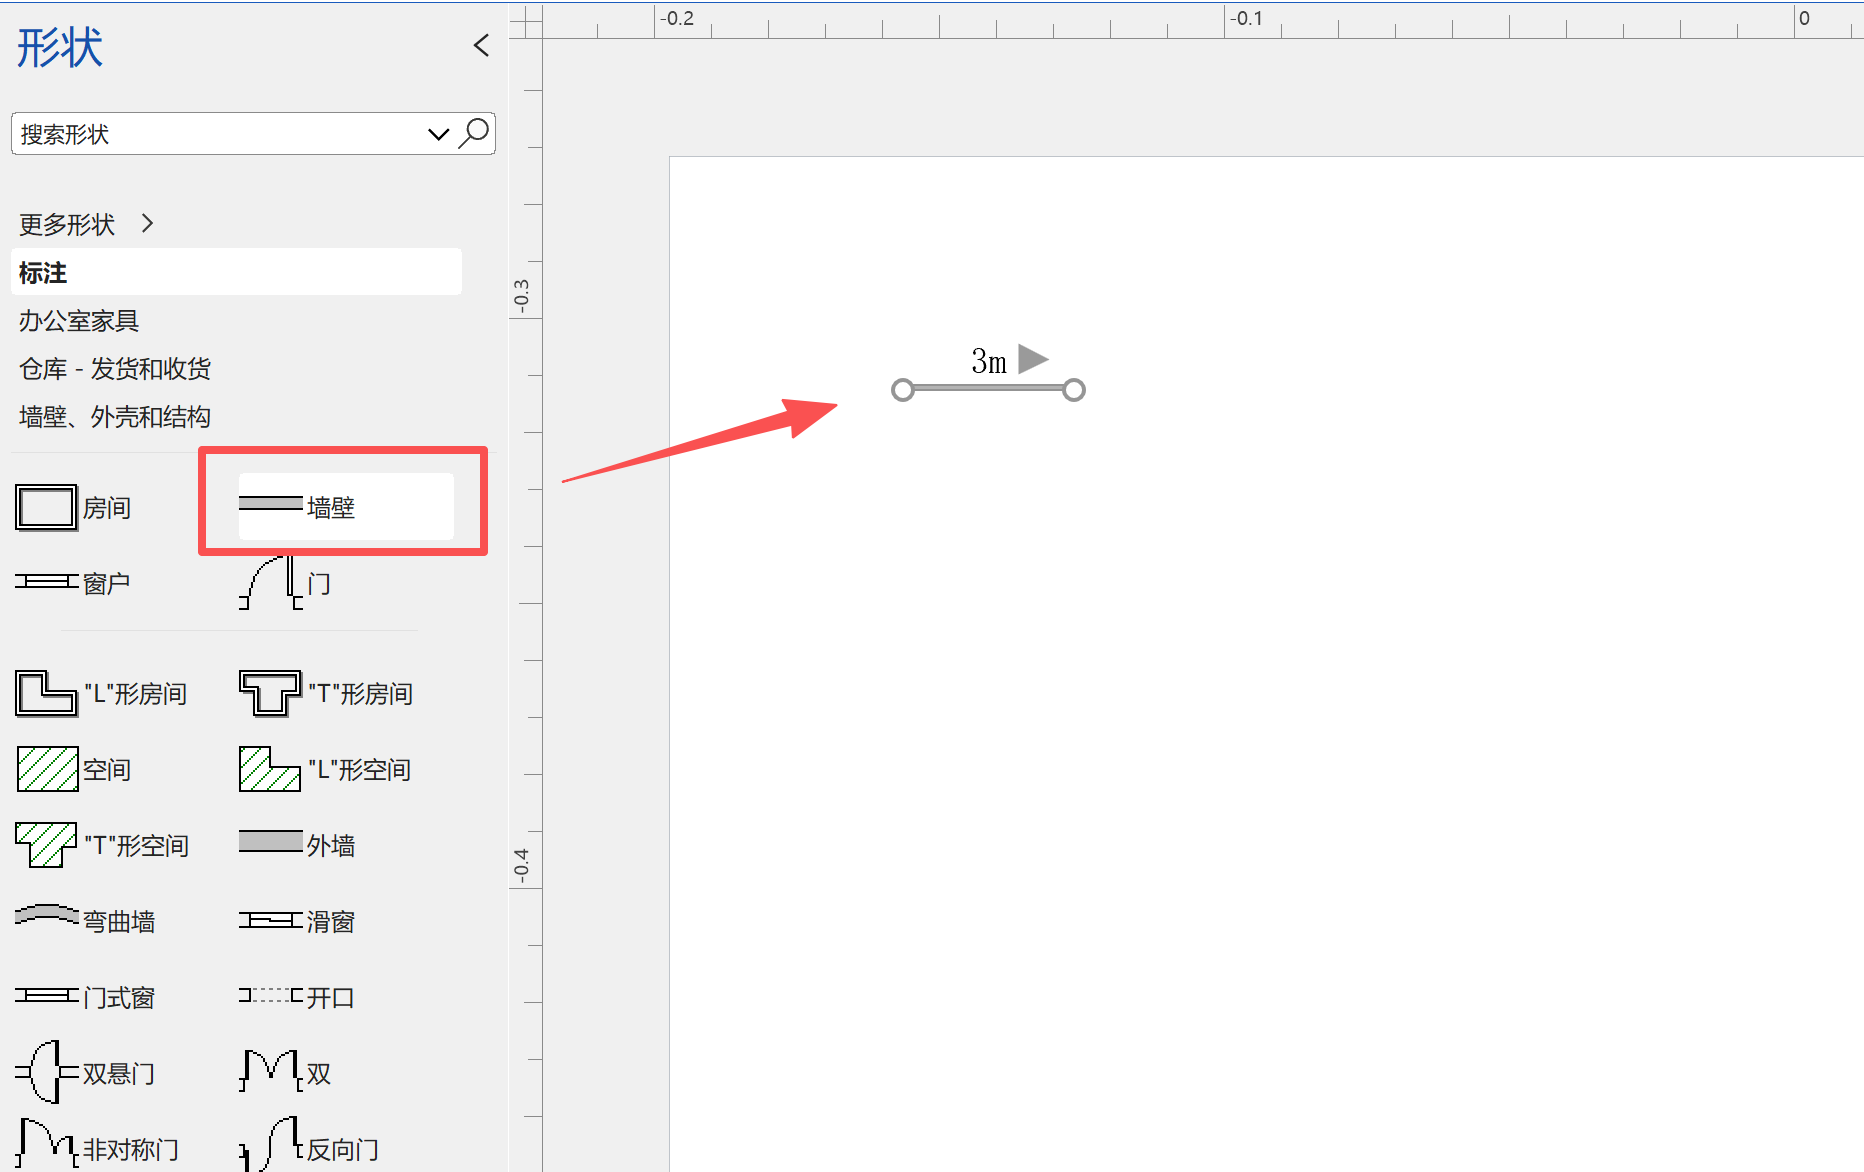
Task: Click the 3m dimension label on the wall
Action: click(989, 361)
